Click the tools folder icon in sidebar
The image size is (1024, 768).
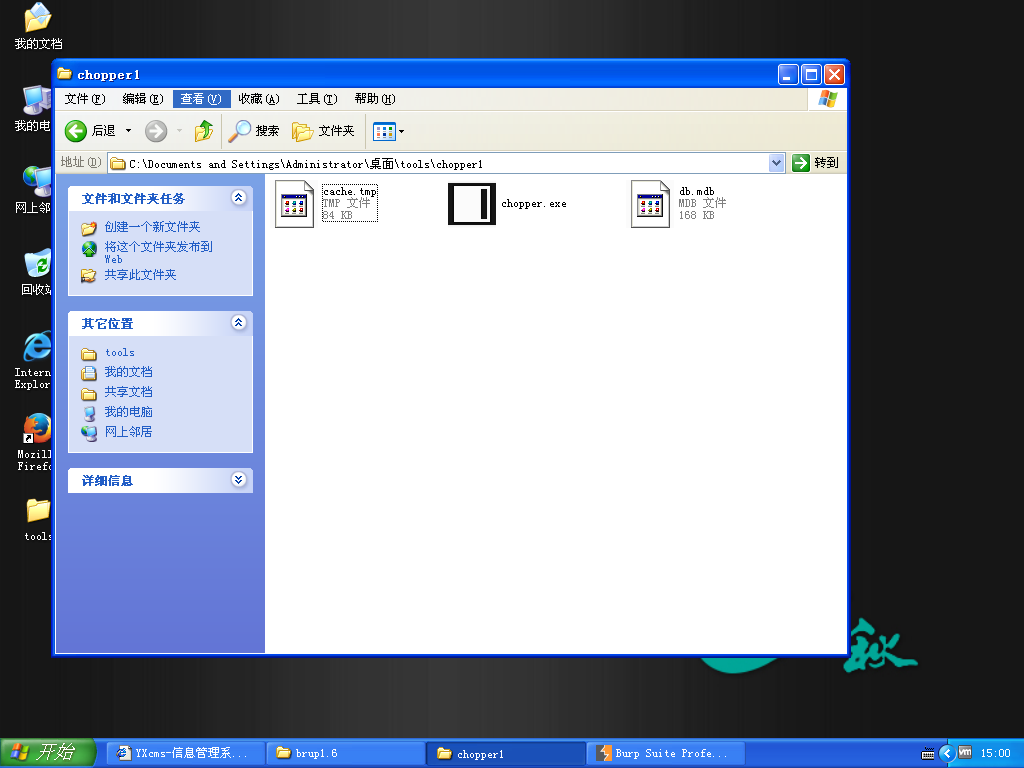[x=89, y=354]
